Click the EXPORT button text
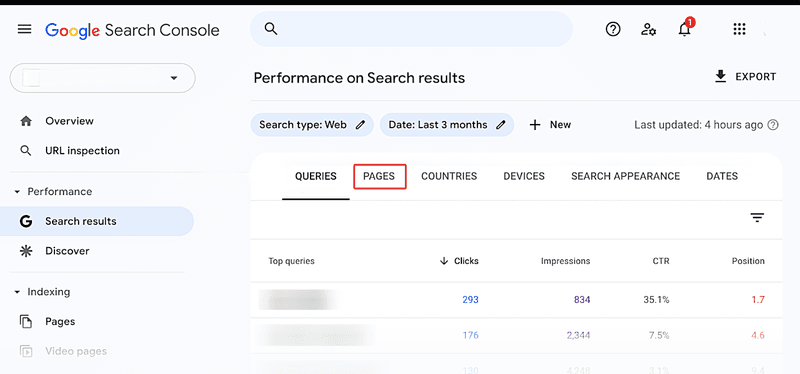 coord(756,77)
